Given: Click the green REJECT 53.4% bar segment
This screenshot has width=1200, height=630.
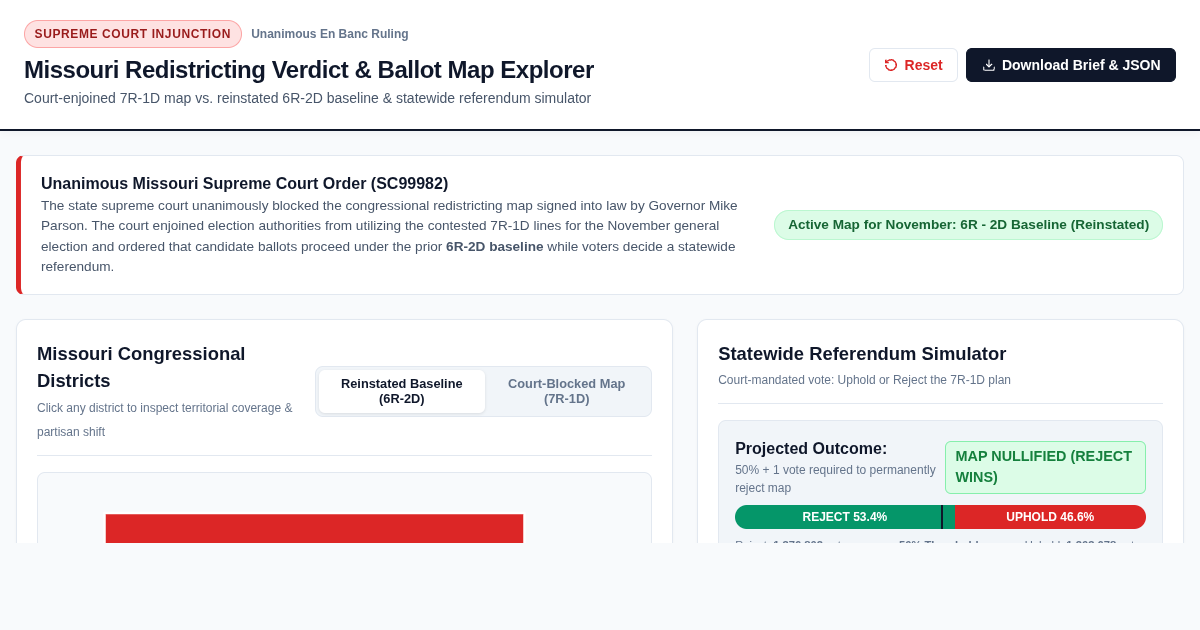Looking at the screenshot, I should 845,517.
